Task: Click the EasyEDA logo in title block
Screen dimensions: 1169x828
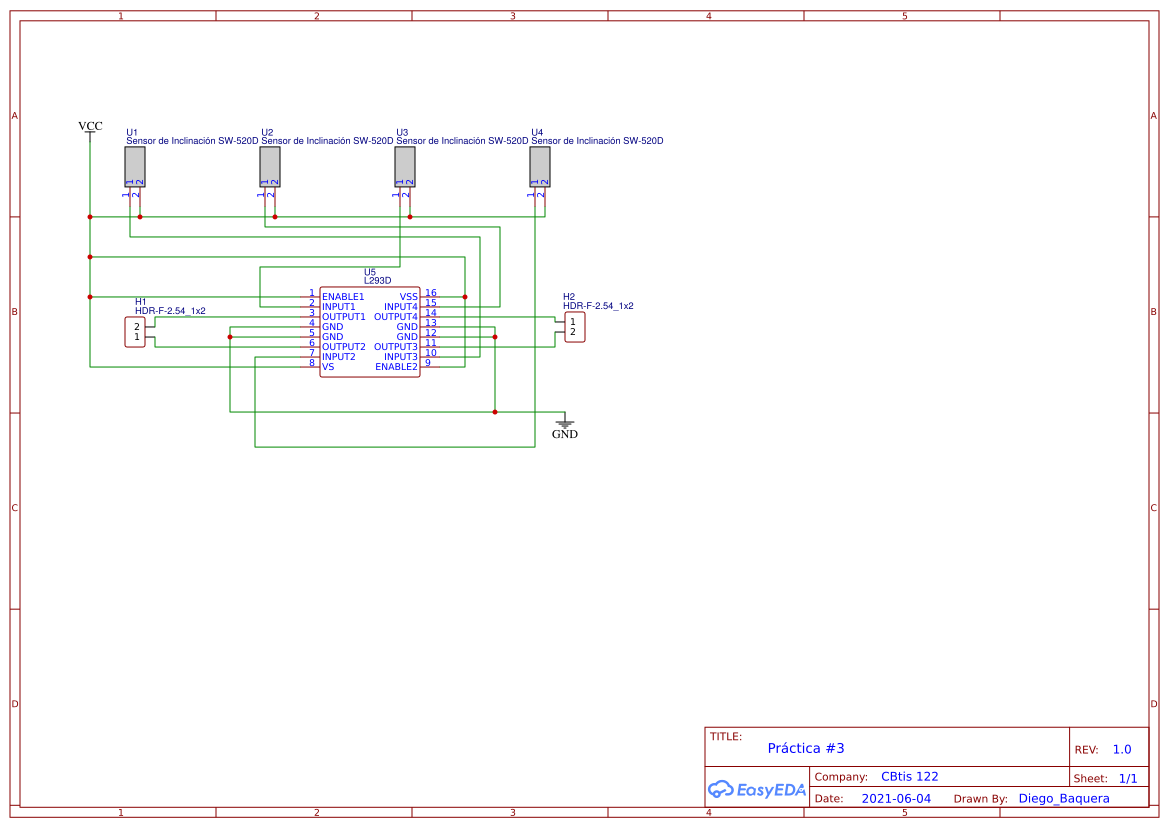Action: click(x=756, y=789)
